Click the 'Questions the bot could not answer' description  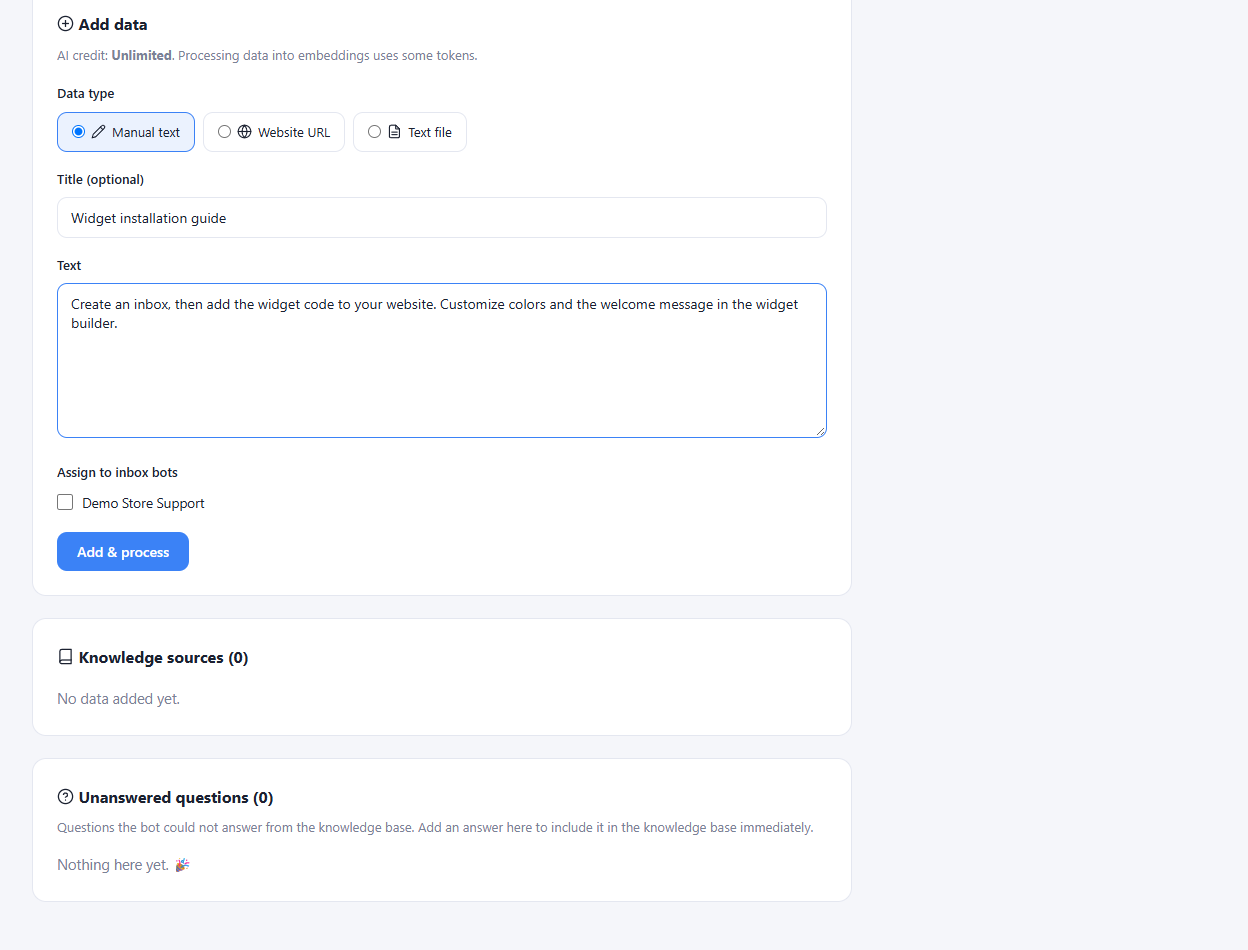tap(435, 828)
